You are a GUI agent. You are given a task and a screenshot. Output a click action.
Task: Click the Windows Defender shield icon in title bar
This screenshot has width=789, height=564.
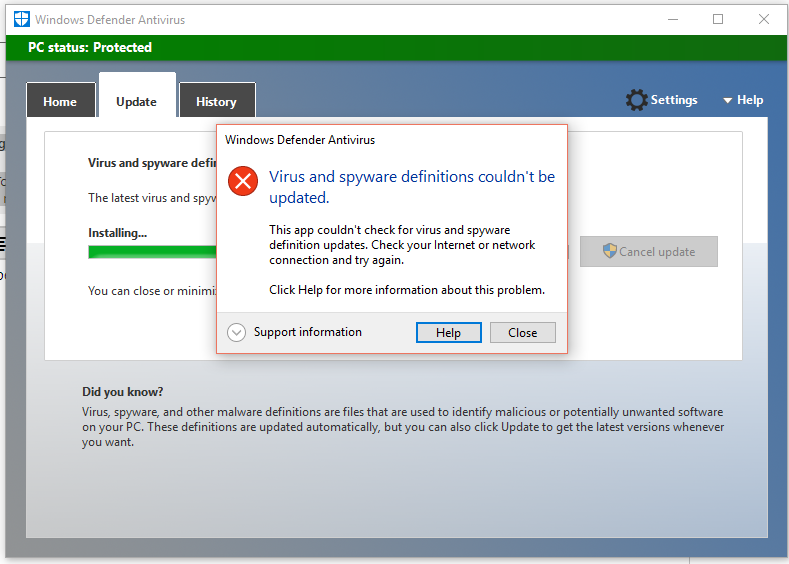[x=22, y=19]
